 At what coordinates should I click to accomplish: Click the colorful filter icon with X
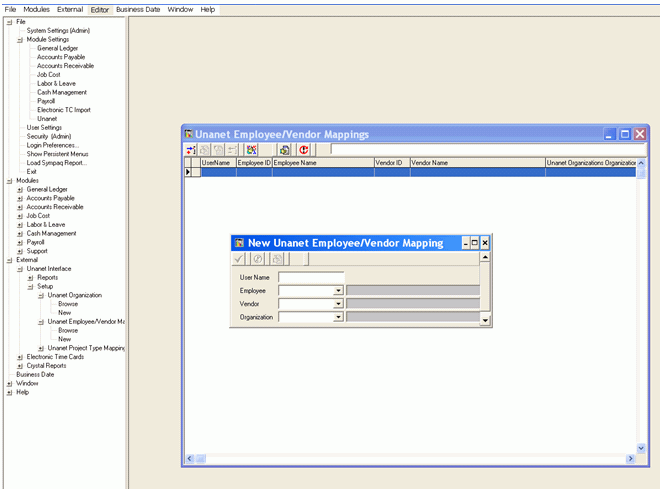(252, 150)
